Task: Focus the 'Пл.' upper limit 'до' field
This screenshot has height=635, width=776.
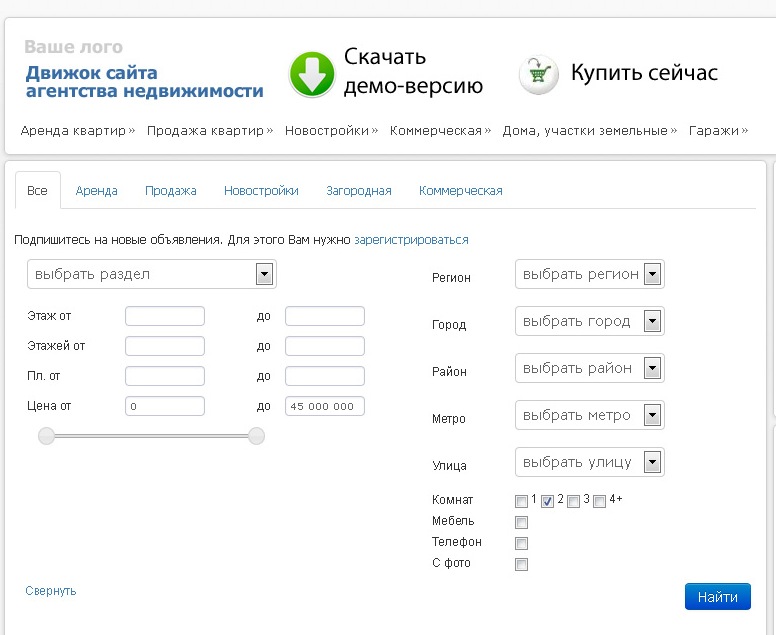Action: point(325,376)
